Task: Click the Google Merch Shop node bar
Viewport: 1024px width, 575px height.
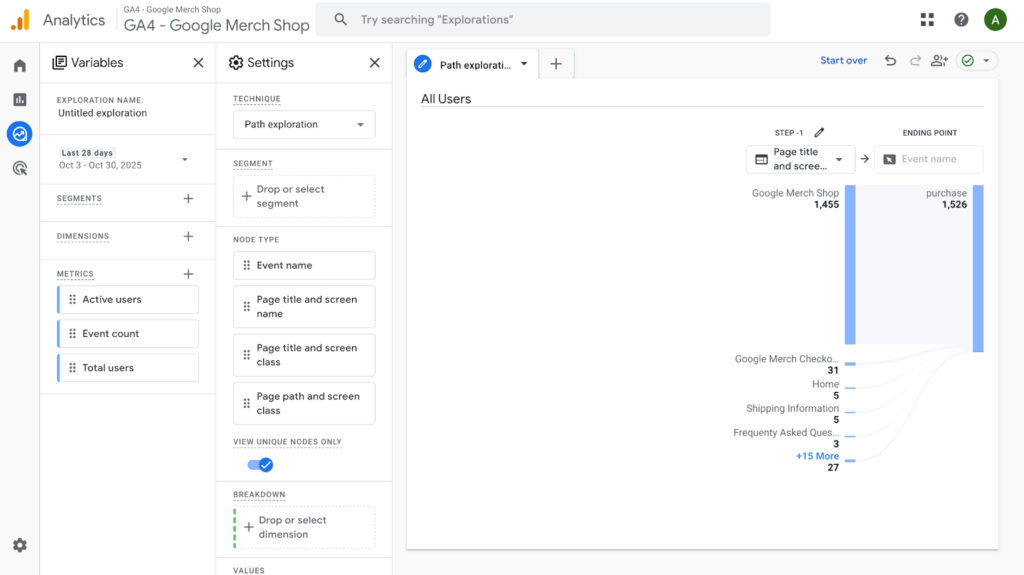Action: (849, 264)
